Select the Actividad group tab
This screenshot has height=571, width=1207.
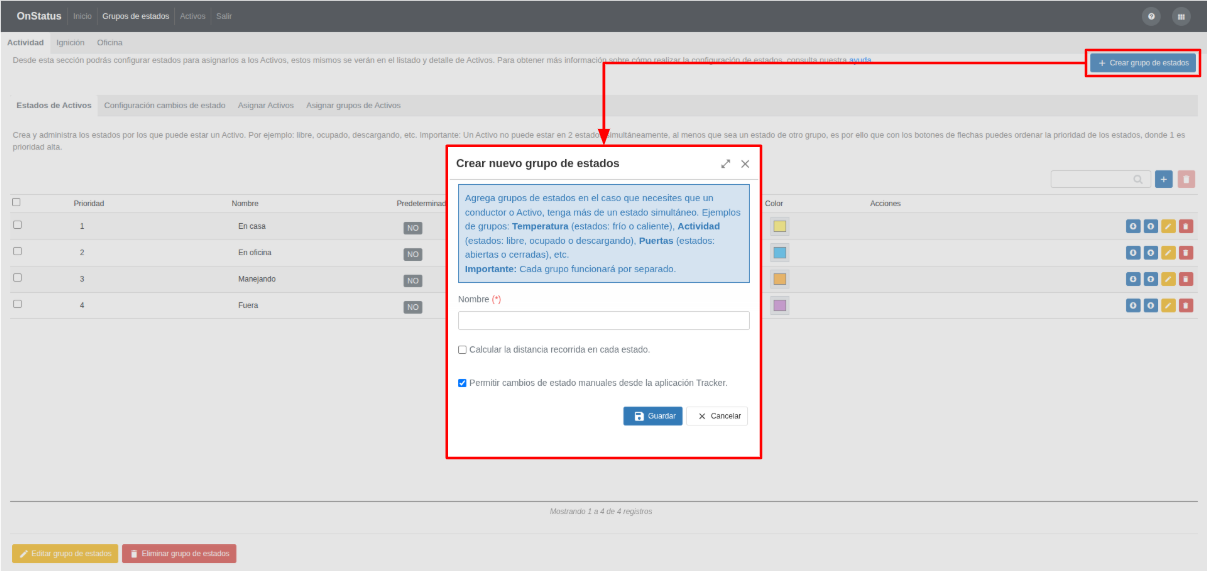point(25,43)
